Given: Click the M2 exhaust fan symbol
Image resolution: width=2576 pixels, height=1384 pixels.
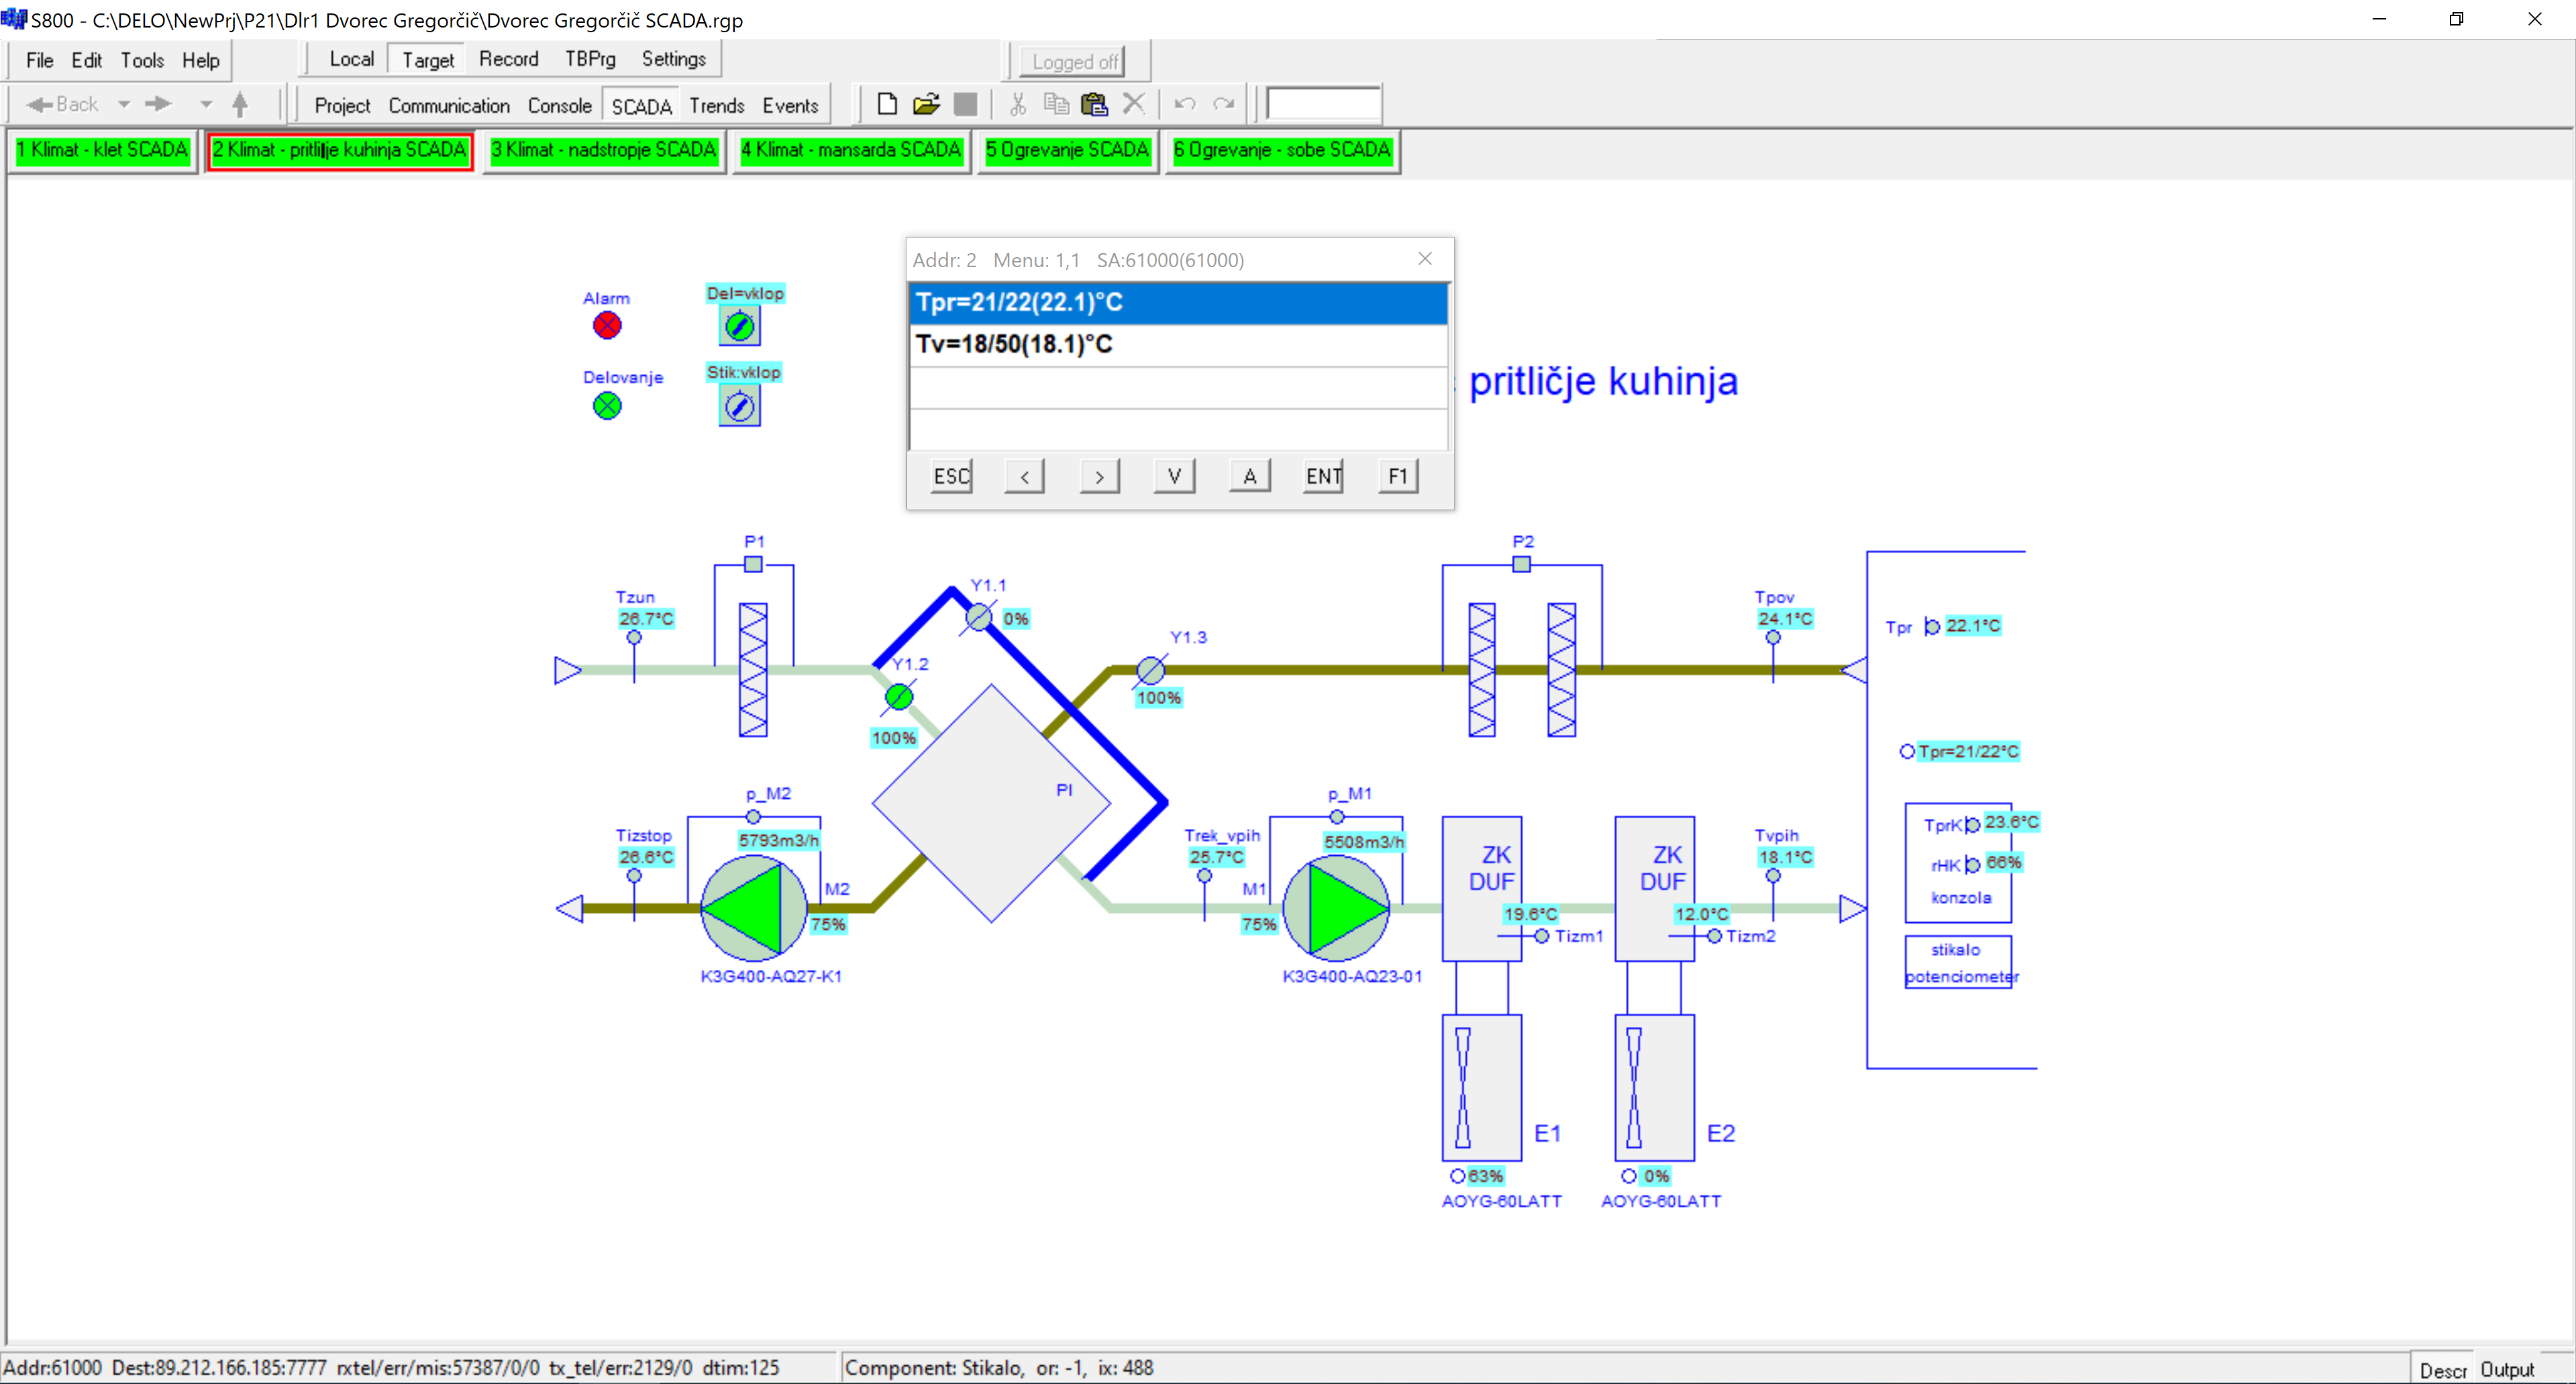Looking at the screenshot, I should click(754, 908).
